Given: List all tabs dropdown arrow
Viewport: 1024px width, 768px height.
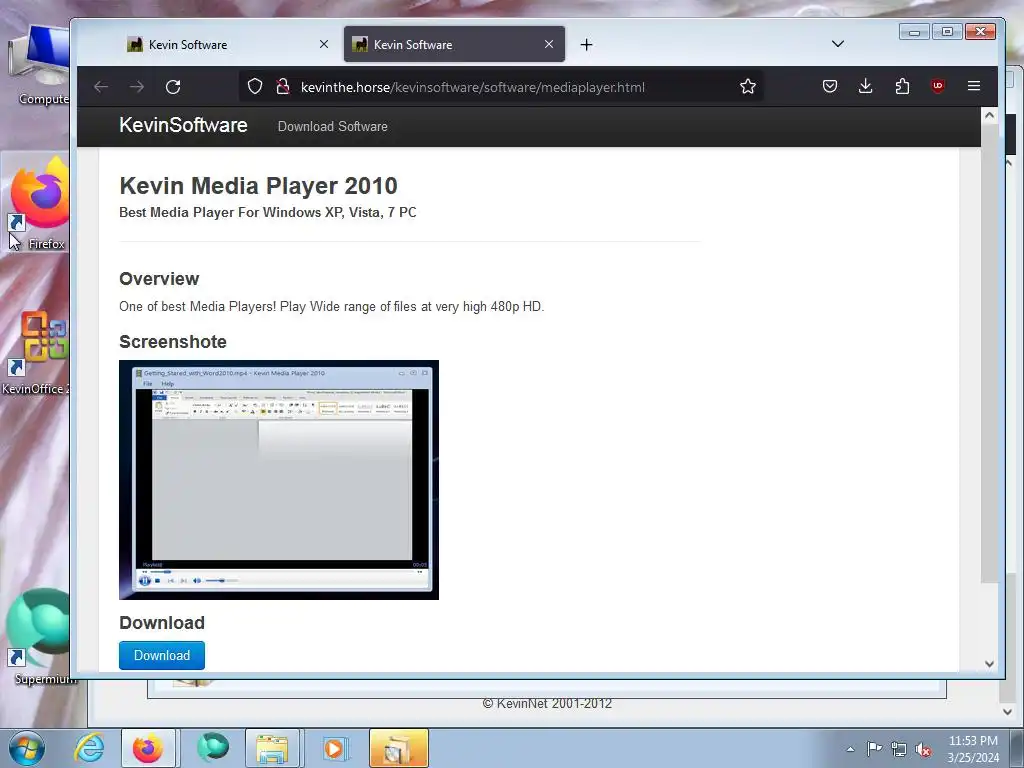Looking at the screenshot, I should point(838,44).
